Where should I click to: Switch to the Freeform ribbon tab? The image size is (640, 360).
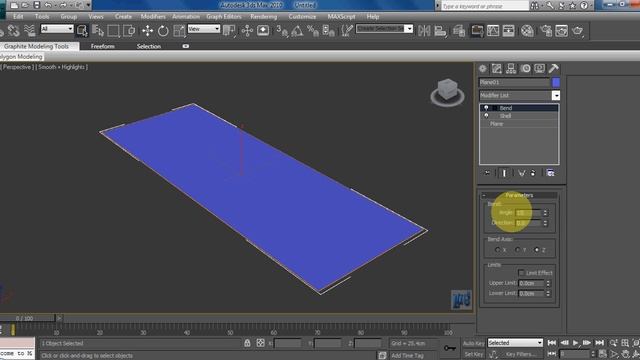pyautogui.click(x=102, y=47)
